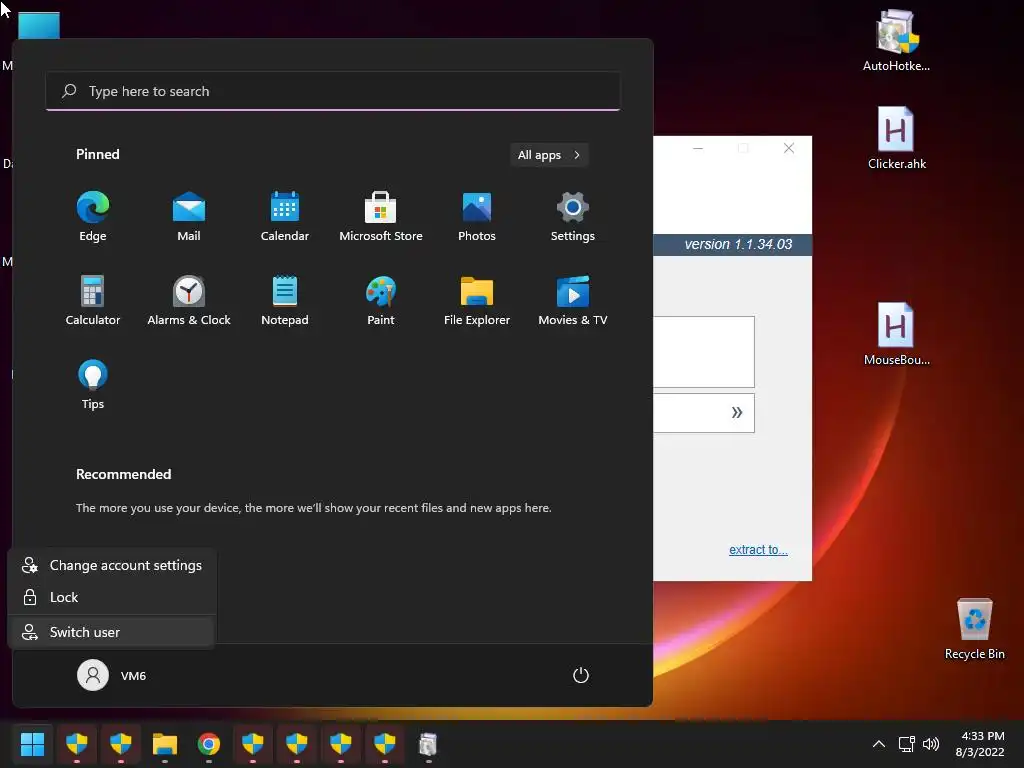Open Google Chrome from the taskbar
Viewport: 1024px width, 768px height.
(209, 744)
